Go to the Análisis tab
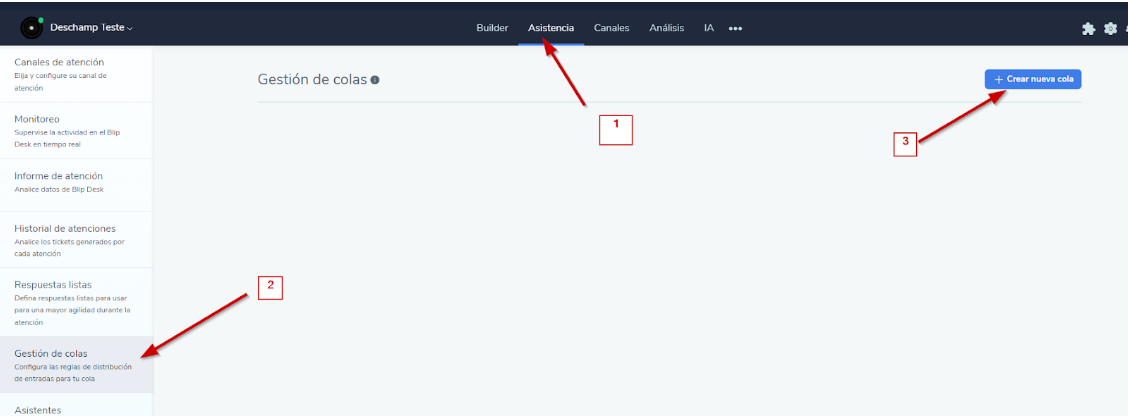Viewport: 1129px width, 417px height. 666,28
